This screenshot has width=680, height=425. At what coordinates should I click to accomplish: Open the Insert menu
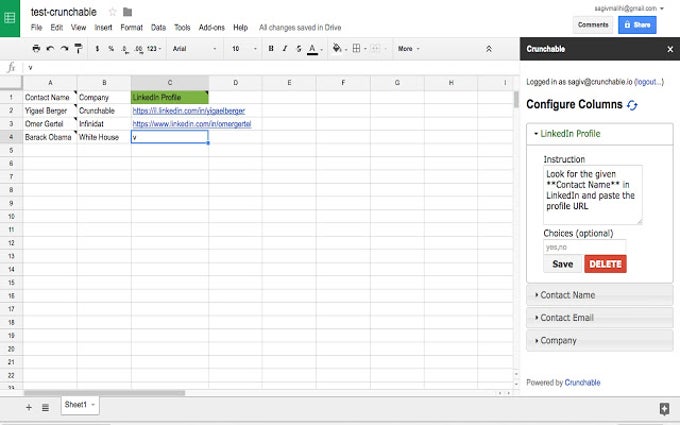click(x=103, y=27)
